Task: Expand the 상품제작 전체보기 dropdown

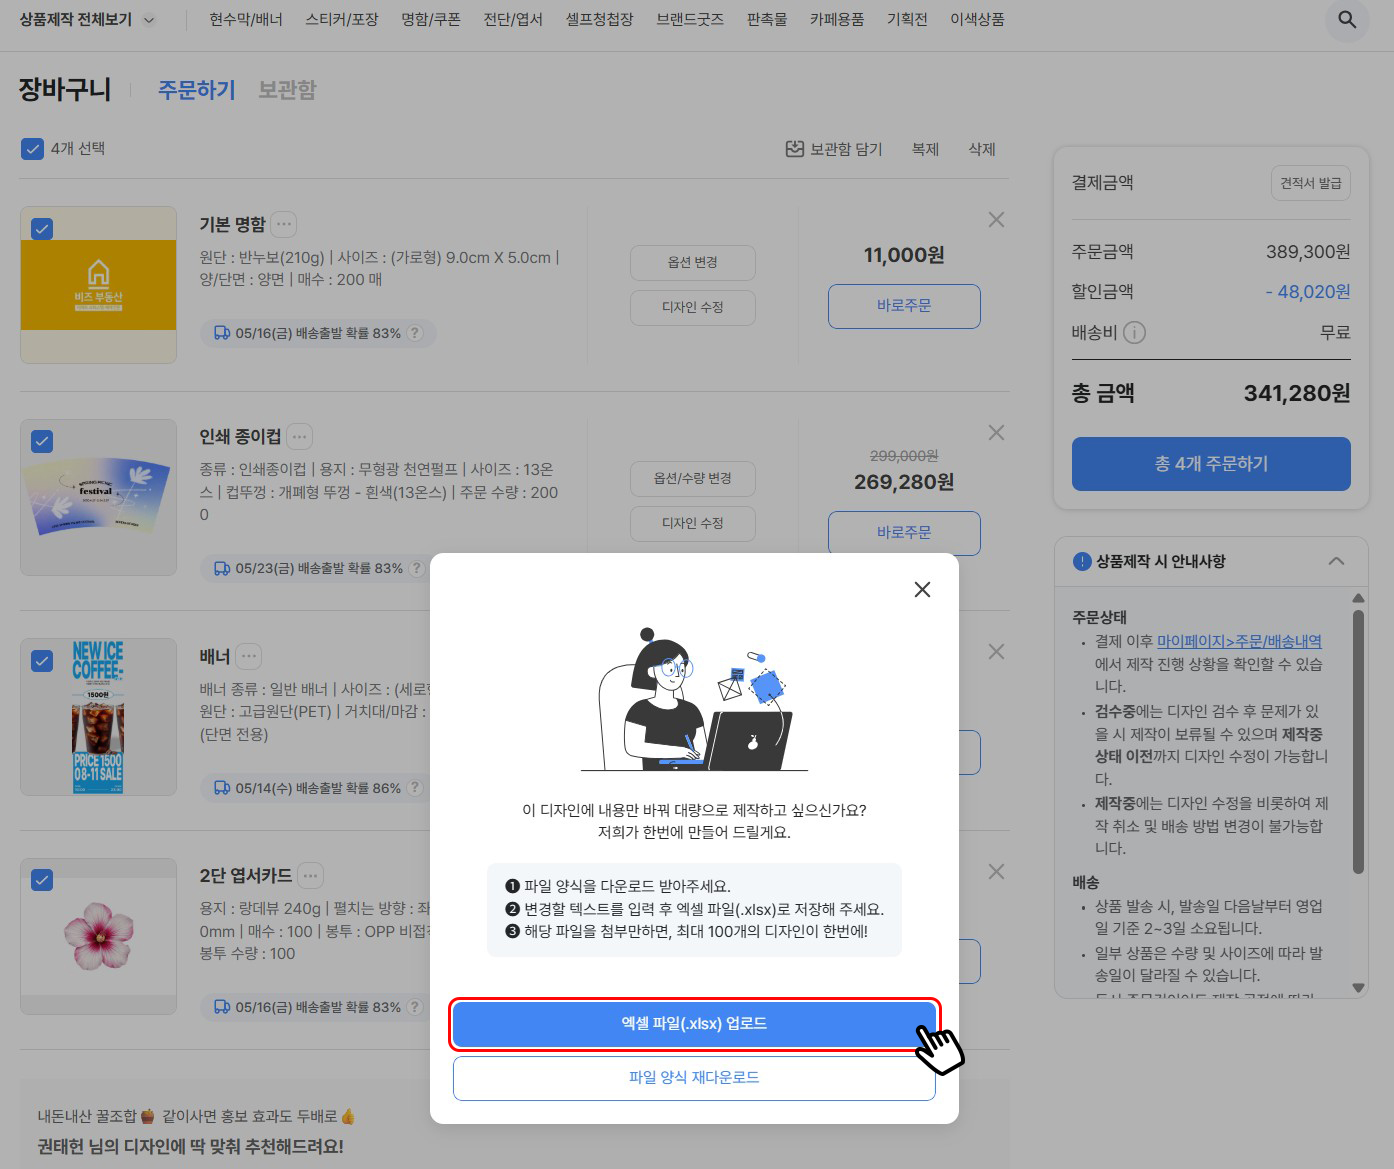Action: tap(146, 18)
